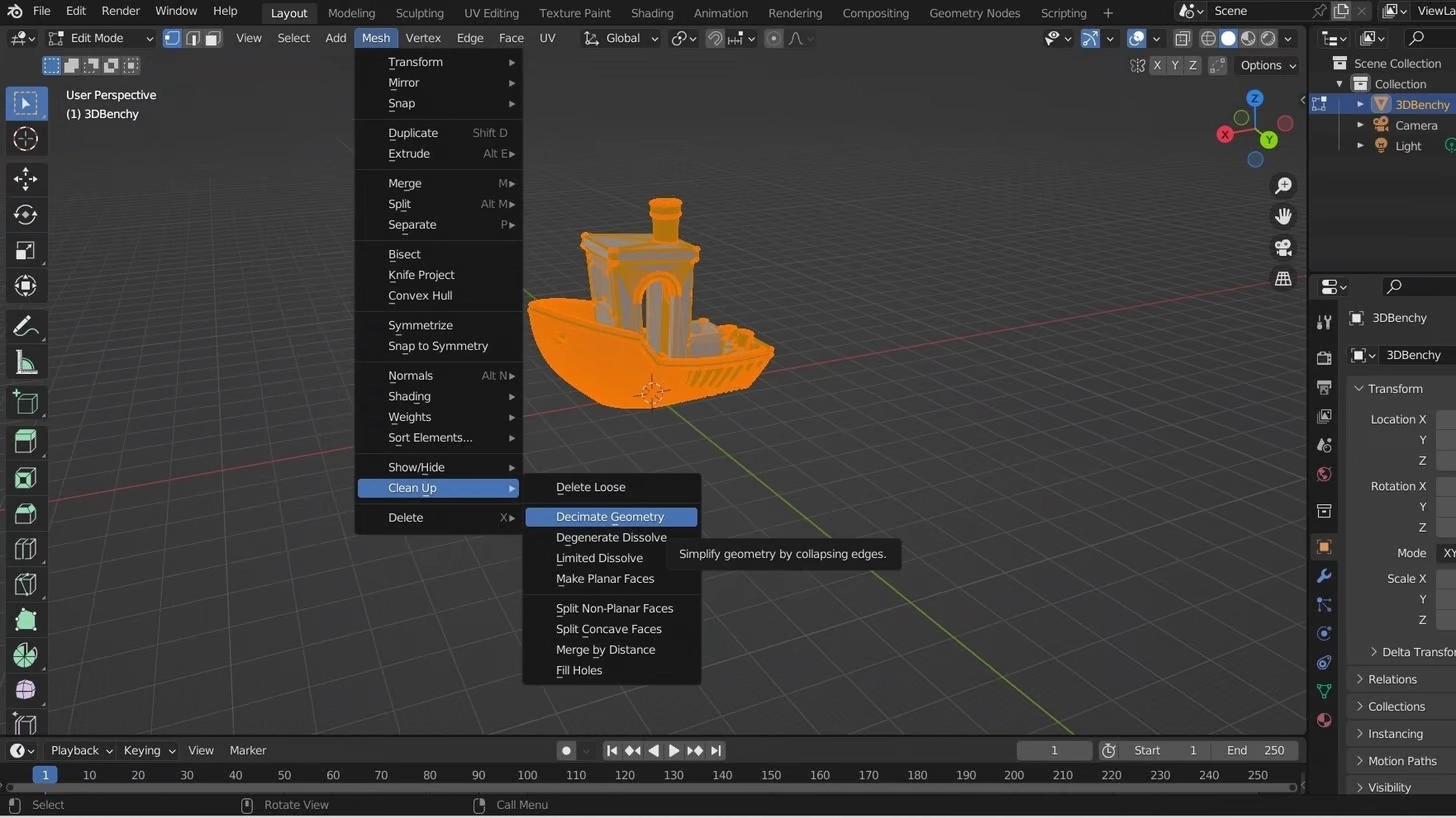Select Camera in the outliner

pyautogui.click(x=1416, y=125)
